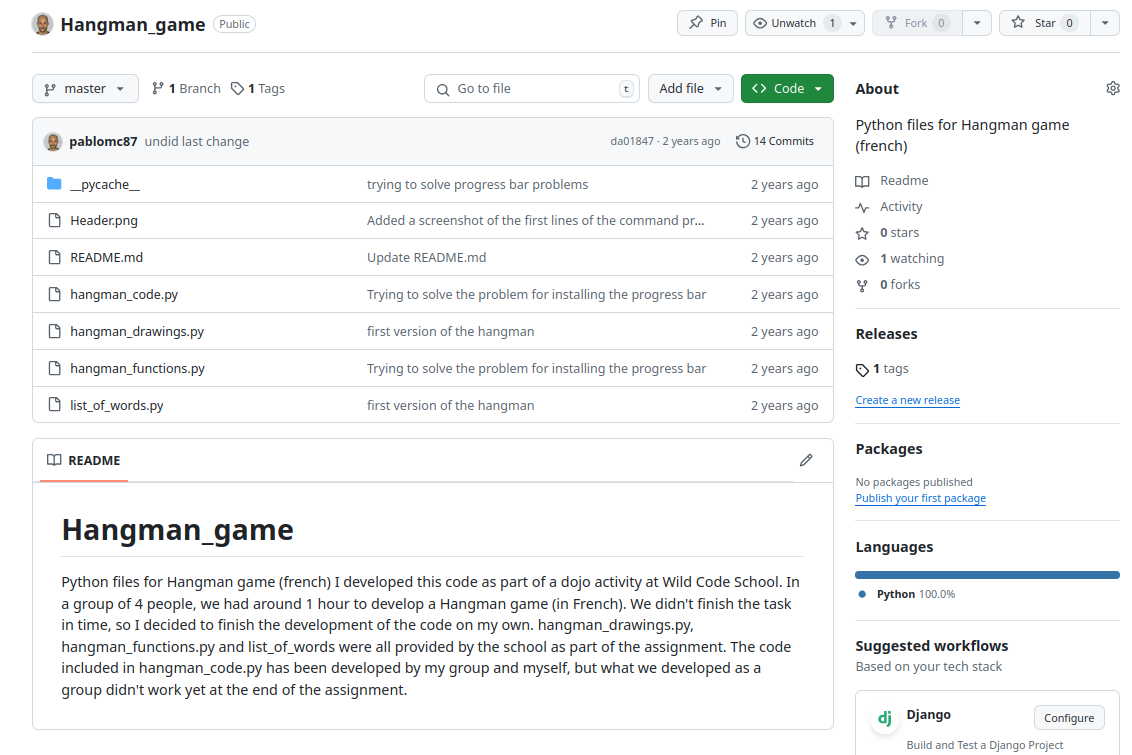
Task: Open the Add file dropdown
Action: point(690,89)
